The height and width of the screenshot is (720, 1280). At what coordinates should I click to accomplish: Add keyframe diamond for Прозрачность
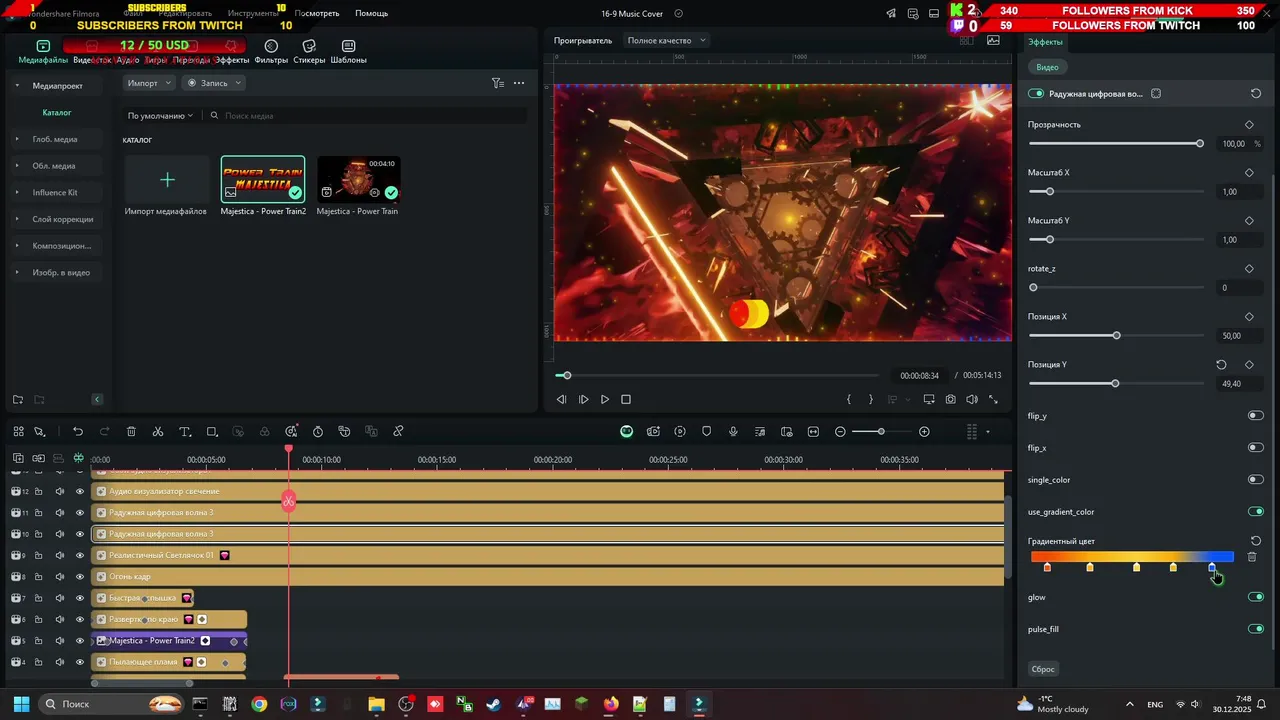[1249, 125]
